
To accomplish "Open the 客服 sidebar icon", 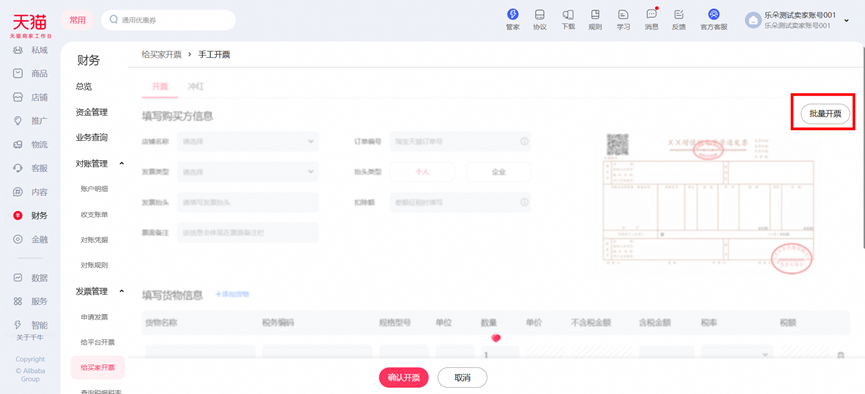I will pyautogui.click(x=18, y=168).
